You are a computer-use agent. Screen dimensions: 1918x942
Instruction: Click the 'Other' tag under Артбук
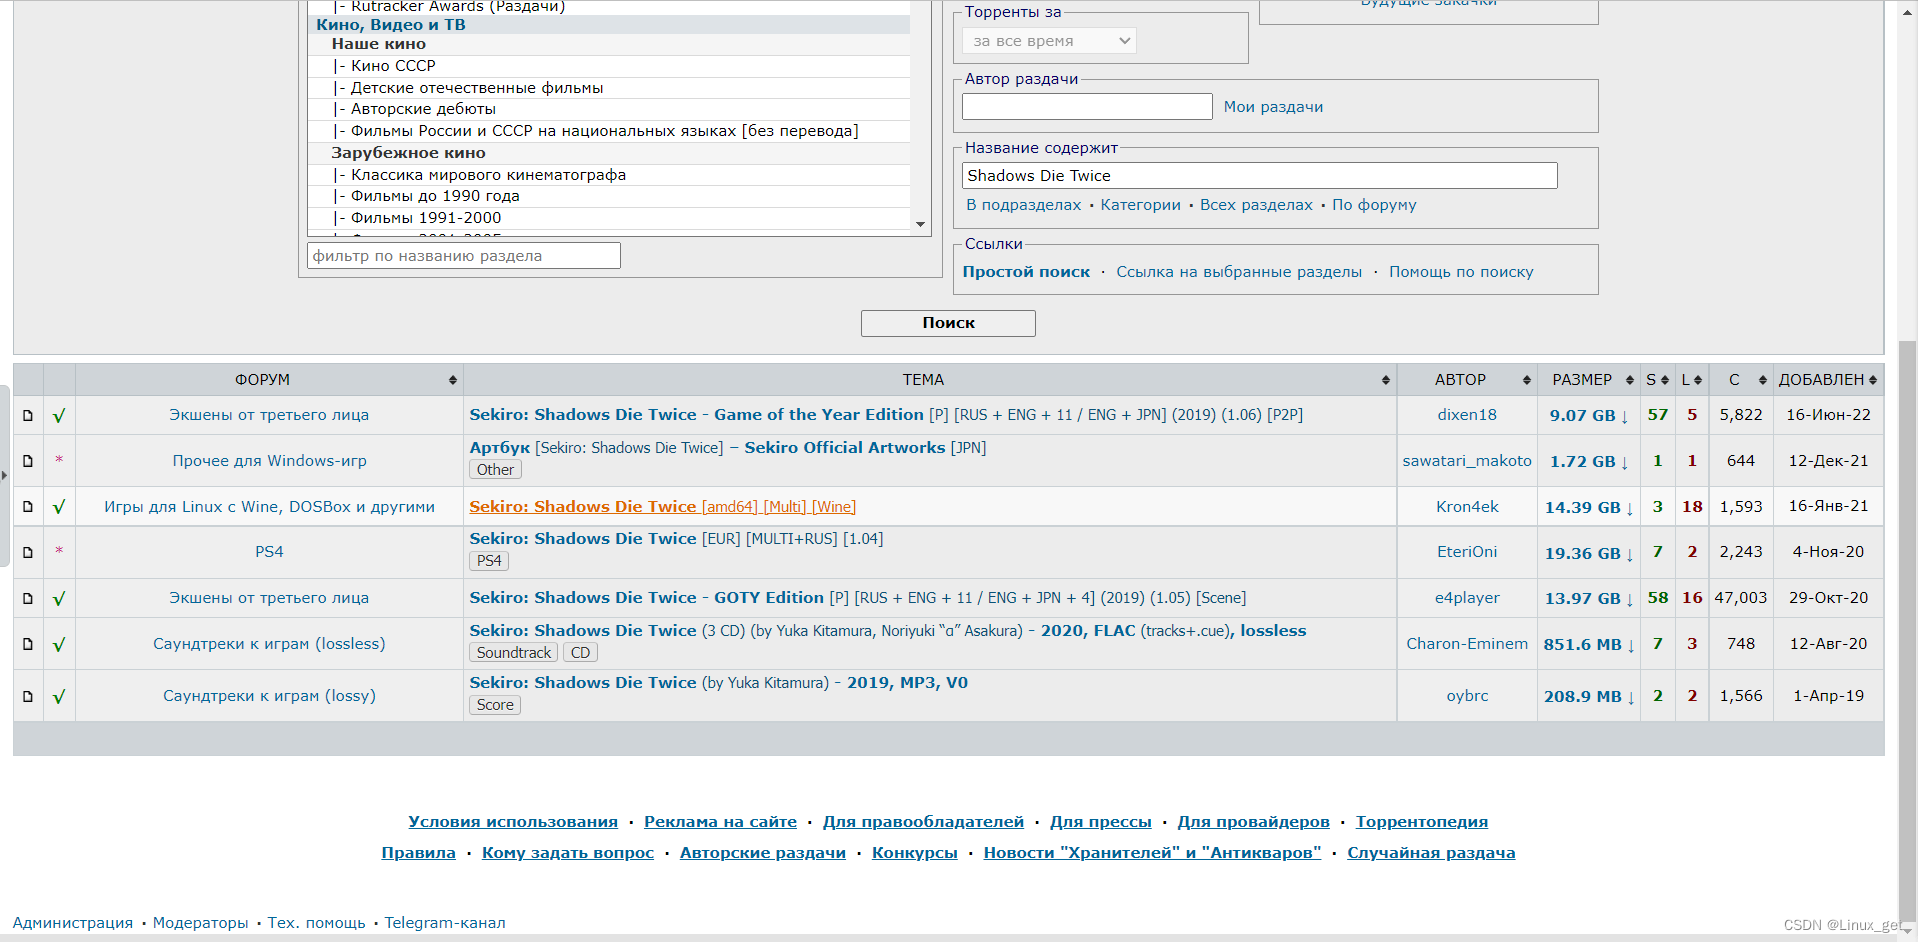coord(495,470)
